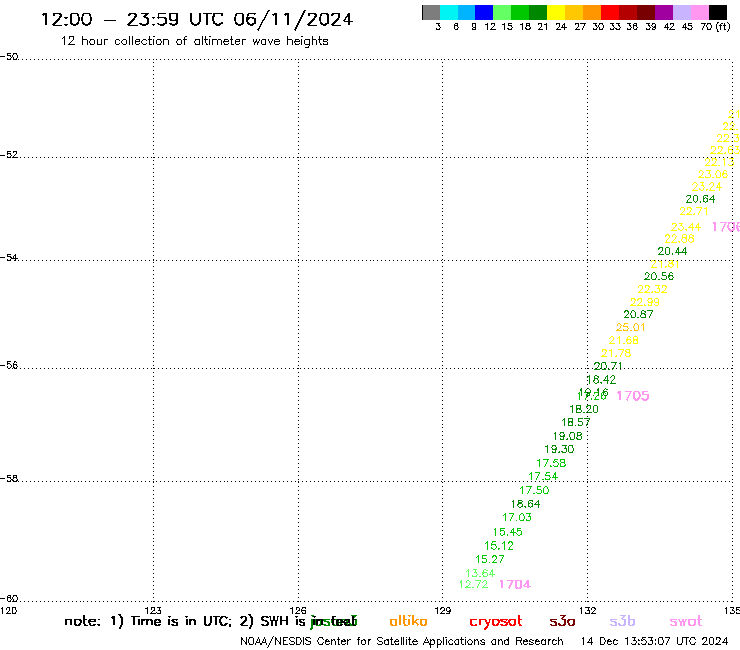740x650 pixels.
Task: Click the pink swot satellite label
Action: point(686,621)
